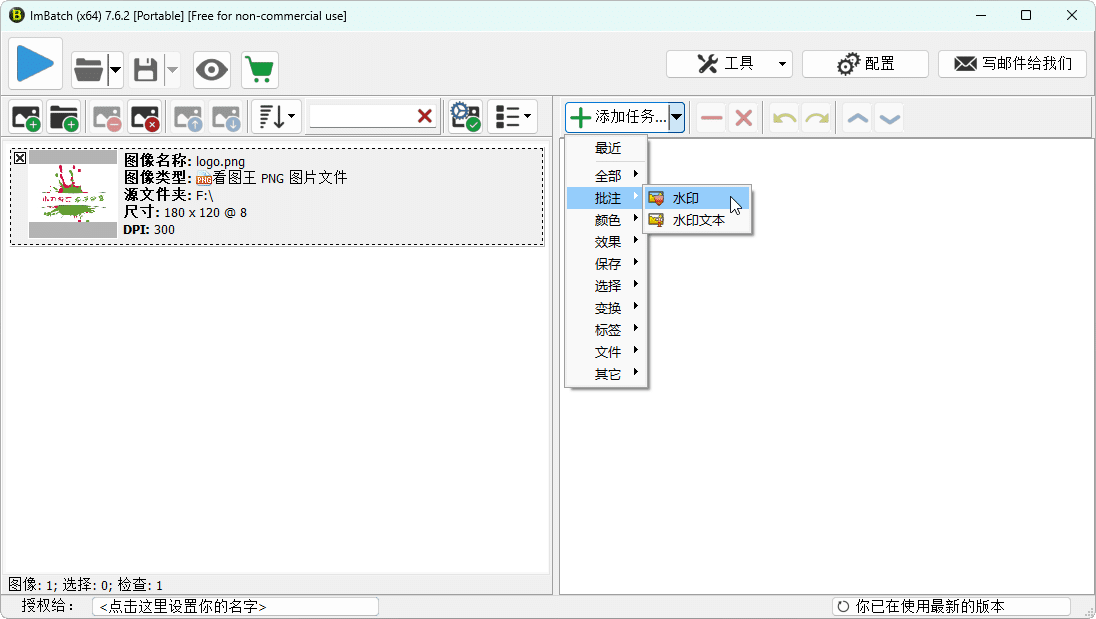Open the shopping cart to purchase
This screenshot has height=619, width=1096.
(x=259, y=70)
